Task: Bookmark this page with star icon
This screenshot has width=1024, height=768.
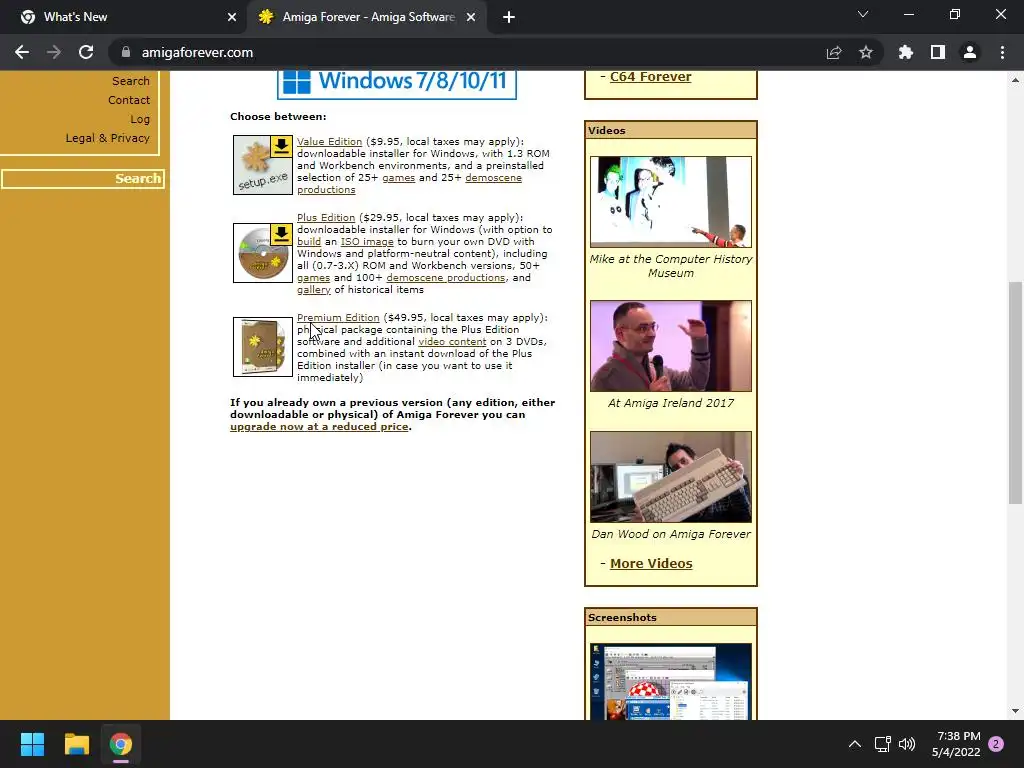Action: [866, 52]
